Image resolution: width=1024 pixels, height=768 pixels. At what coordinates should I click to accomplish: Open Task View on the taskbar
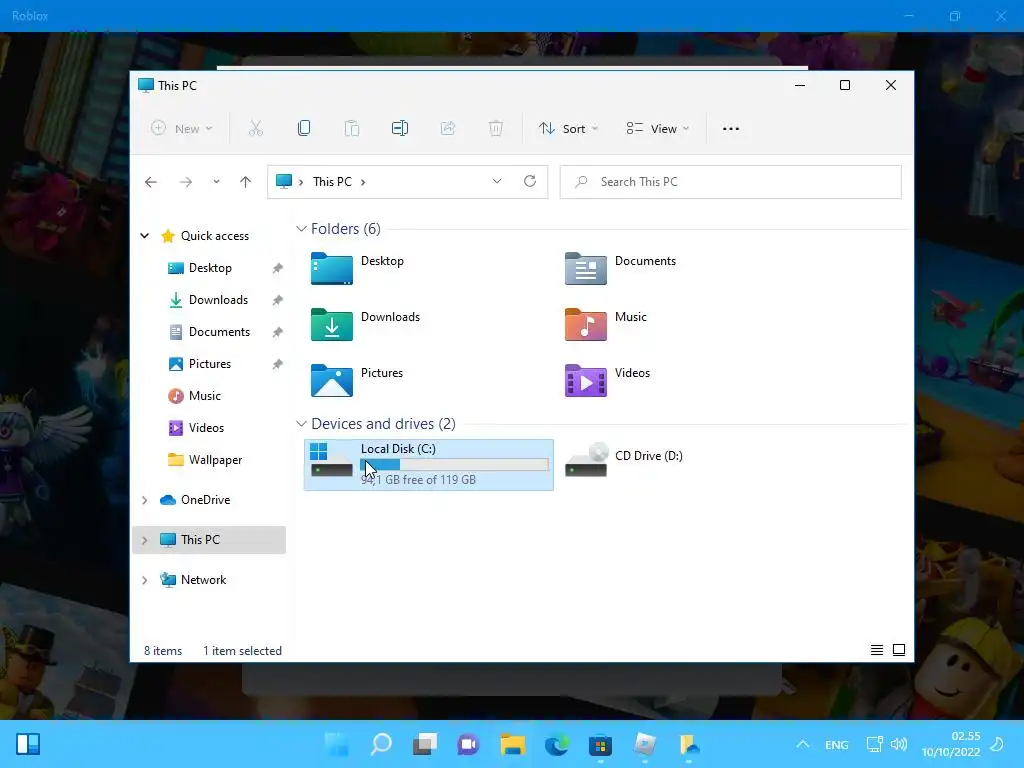pos(424,744)
